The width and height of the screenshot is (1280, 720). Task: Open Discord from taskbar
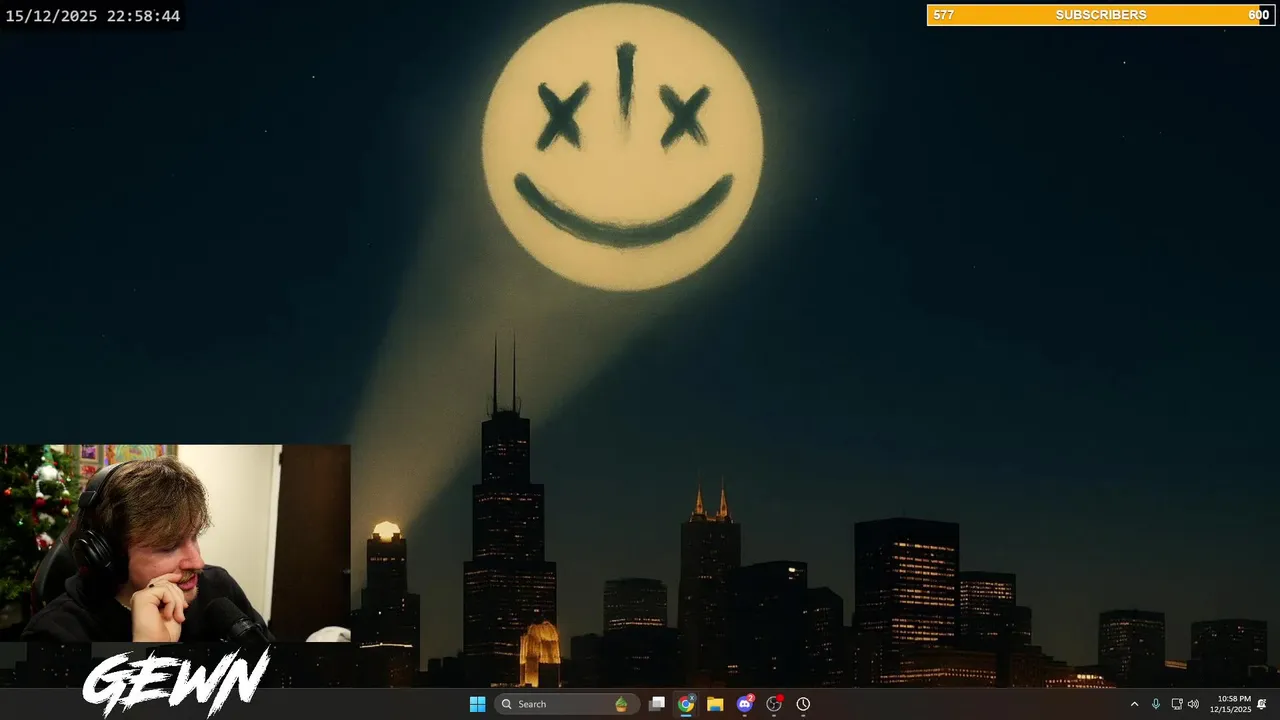click(x=744, y=704)
